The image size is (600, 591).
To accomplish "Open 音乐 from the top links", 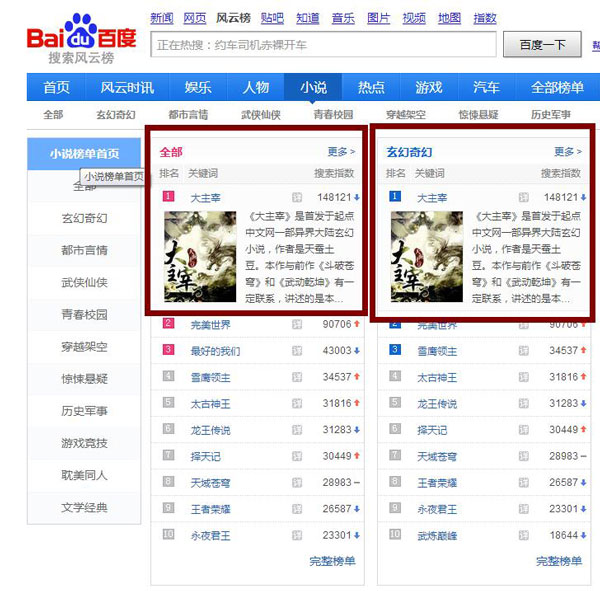I will 343,18.
